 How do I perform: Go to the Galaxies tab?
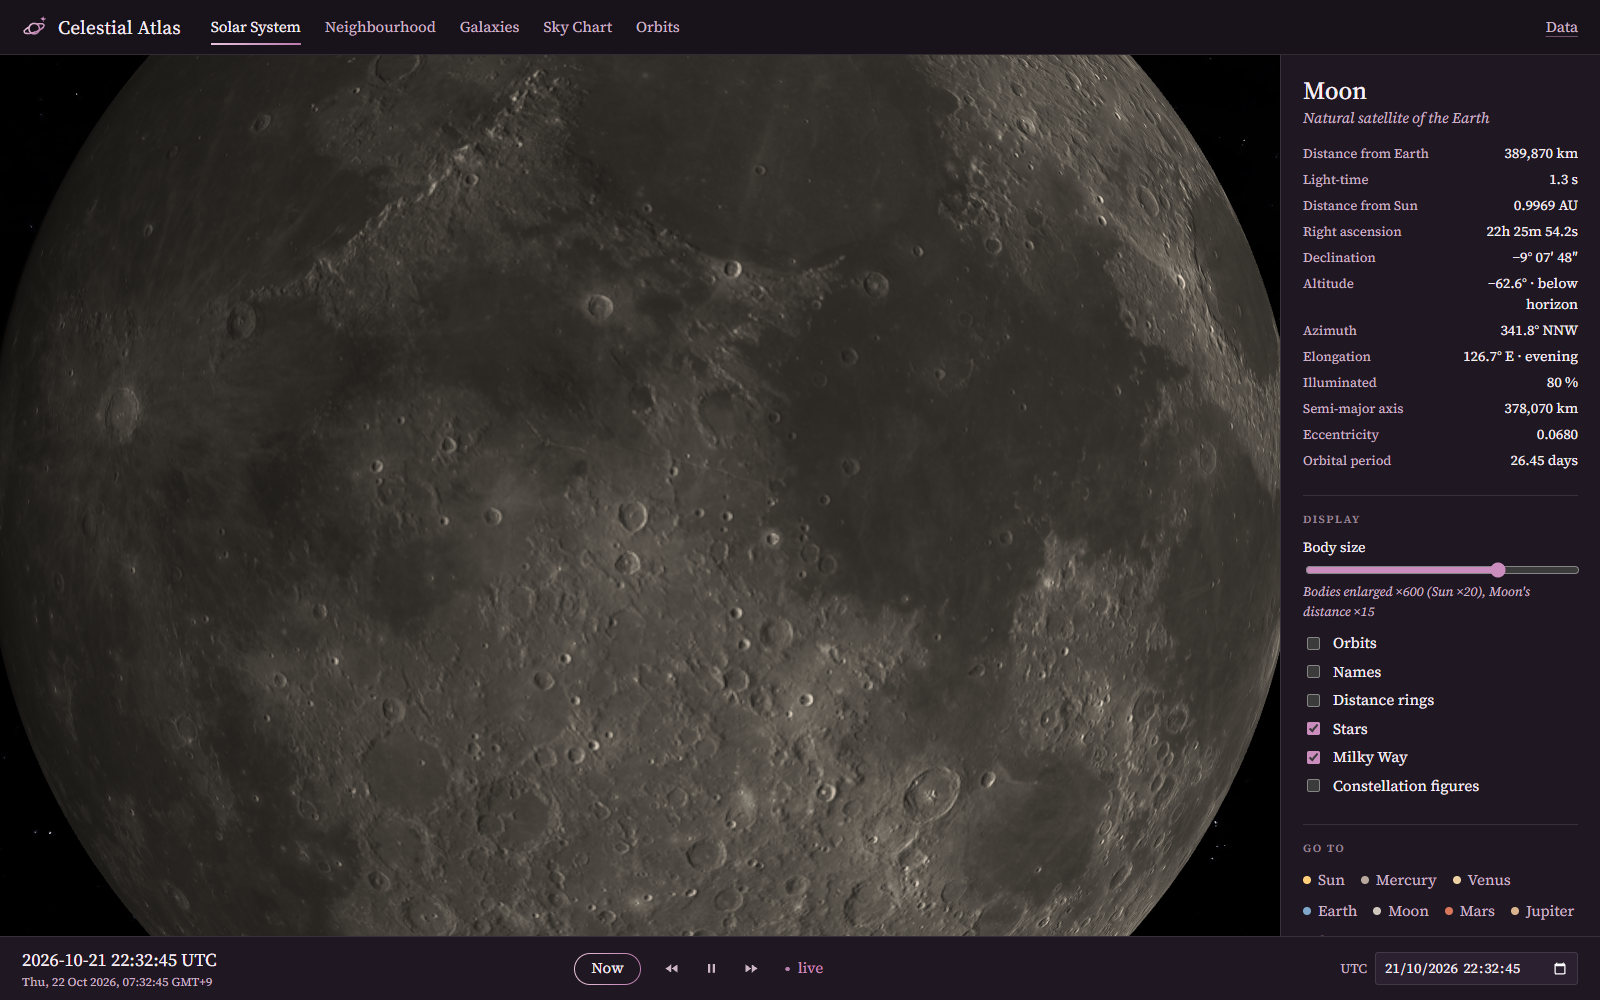(489, 27)
